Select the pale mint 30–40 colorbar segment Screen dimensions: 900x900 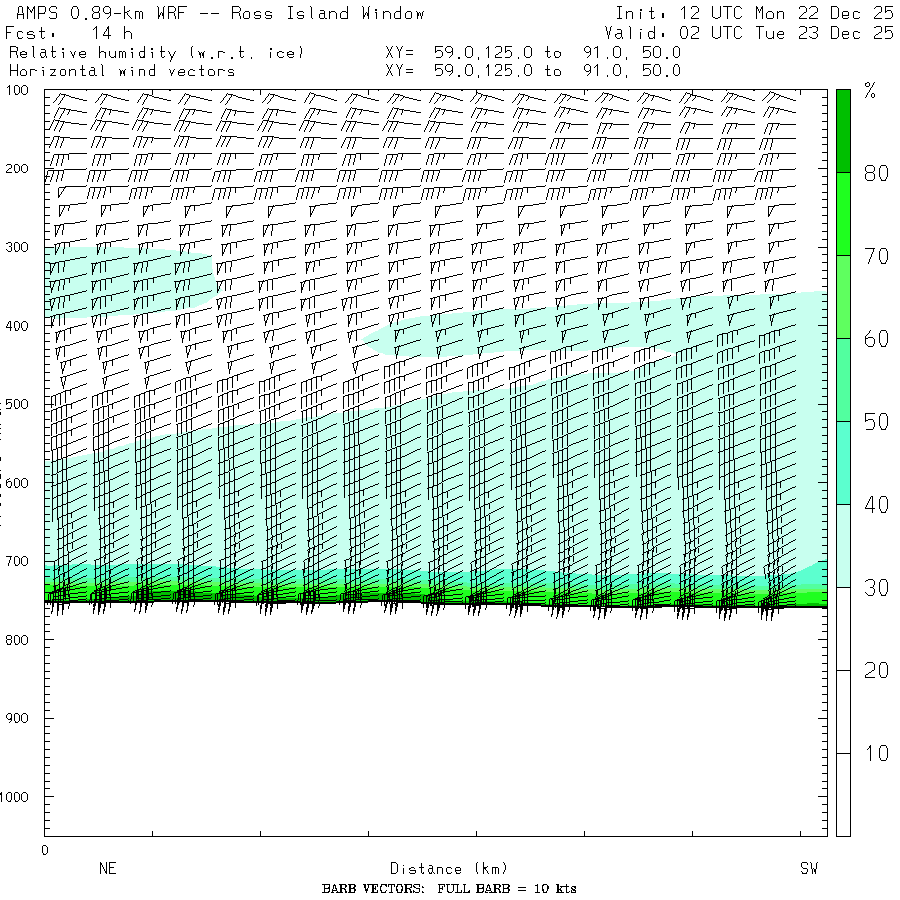tap(843, 546)
